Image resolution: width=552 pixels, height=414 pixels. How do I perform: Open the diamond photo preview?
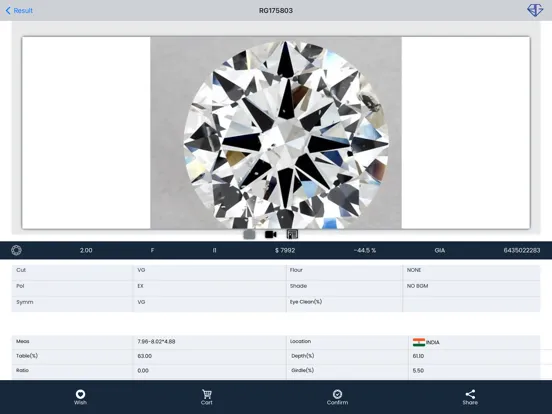[276, 133]
